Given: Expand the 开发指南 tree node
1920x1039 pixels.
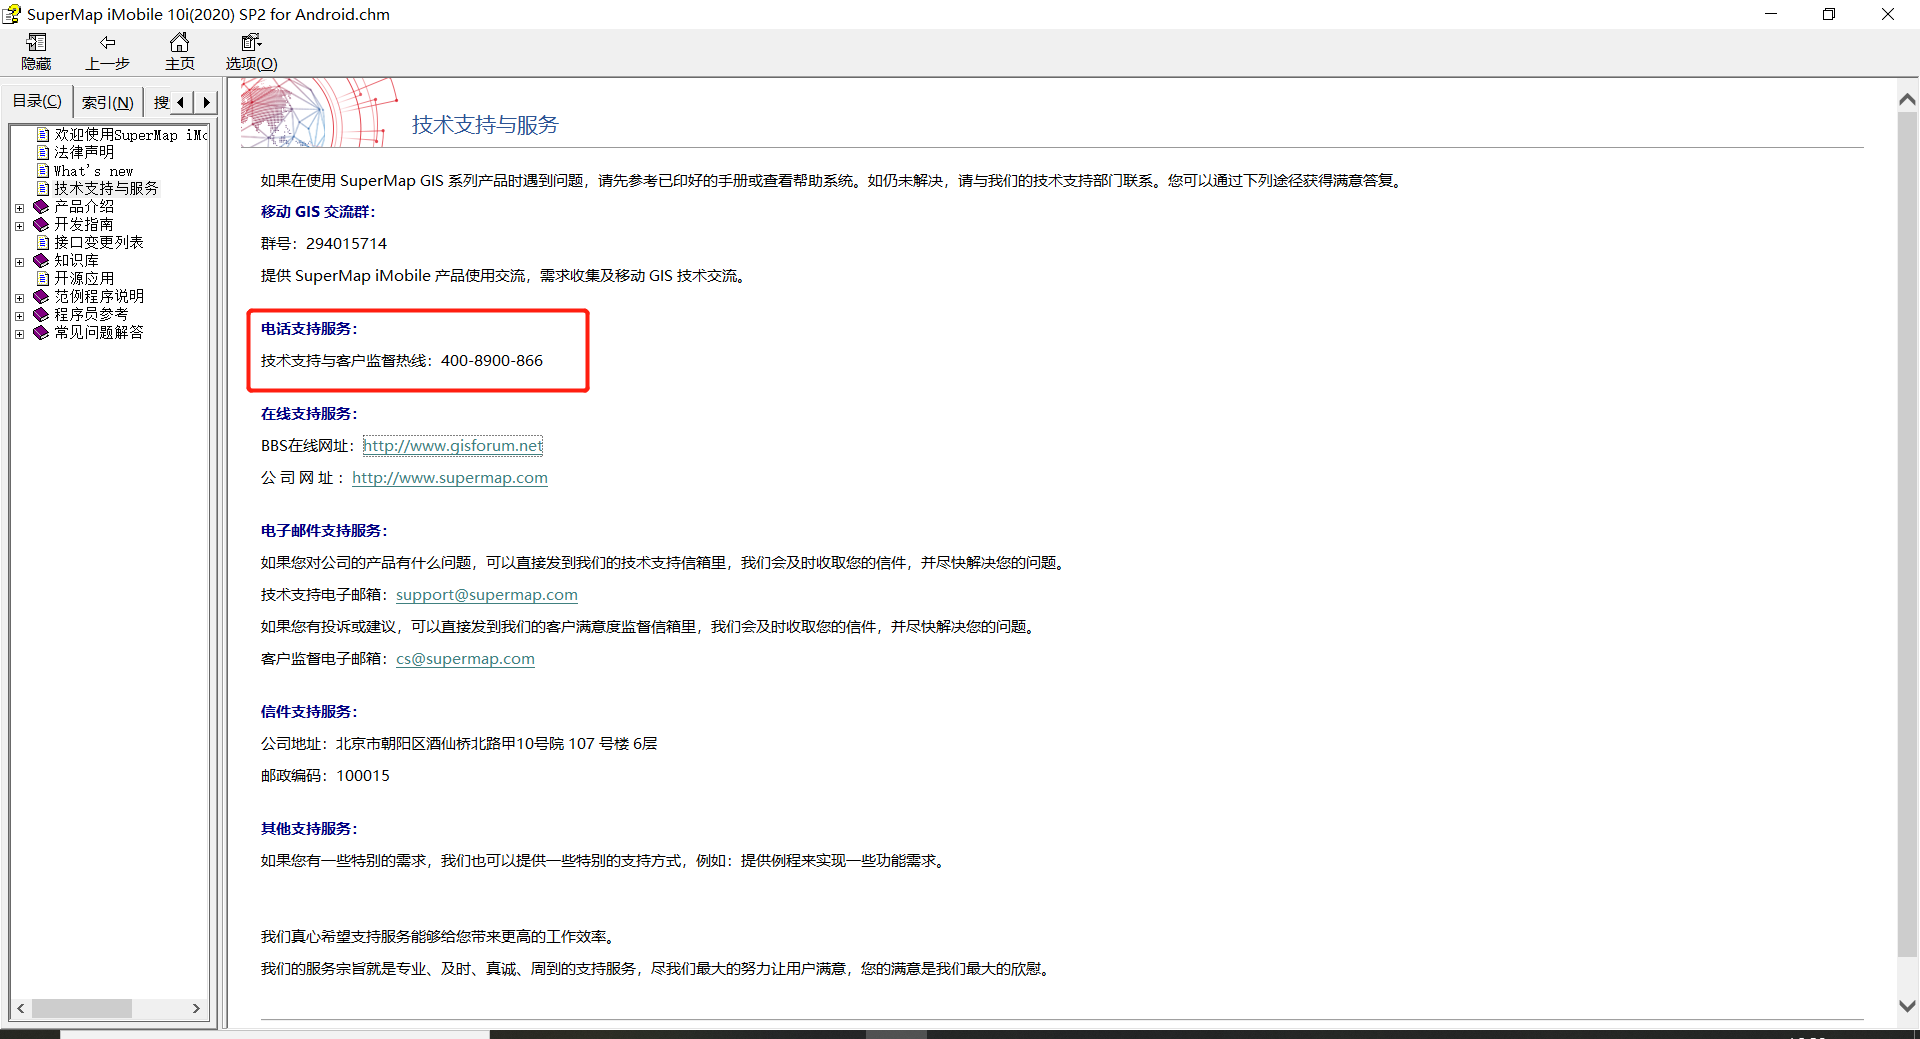Looking at the screenshot, I should click(19, 226).
